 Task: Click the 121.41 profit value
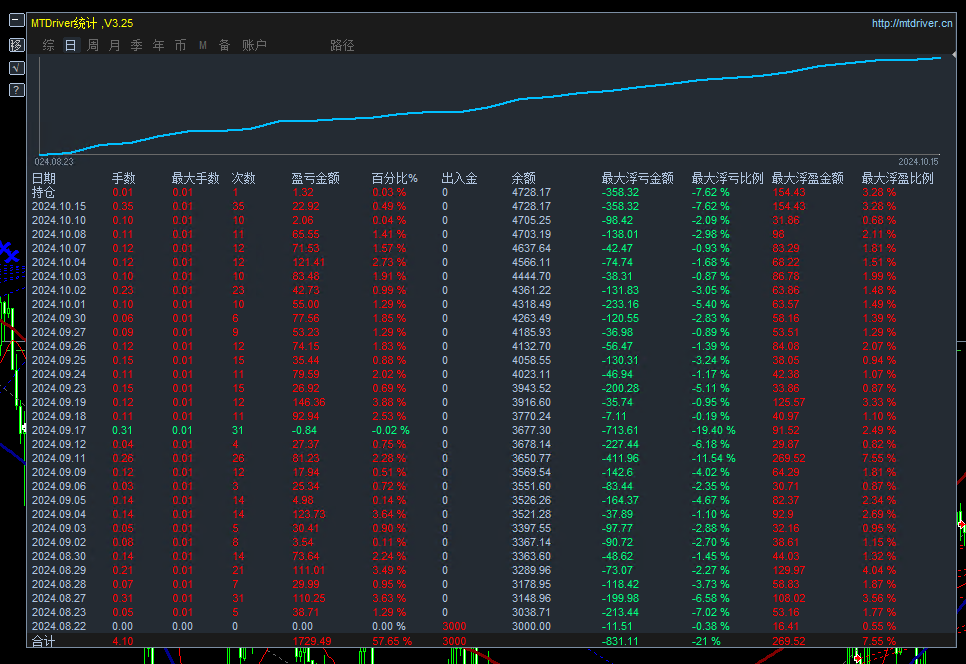tap(309, 262)
